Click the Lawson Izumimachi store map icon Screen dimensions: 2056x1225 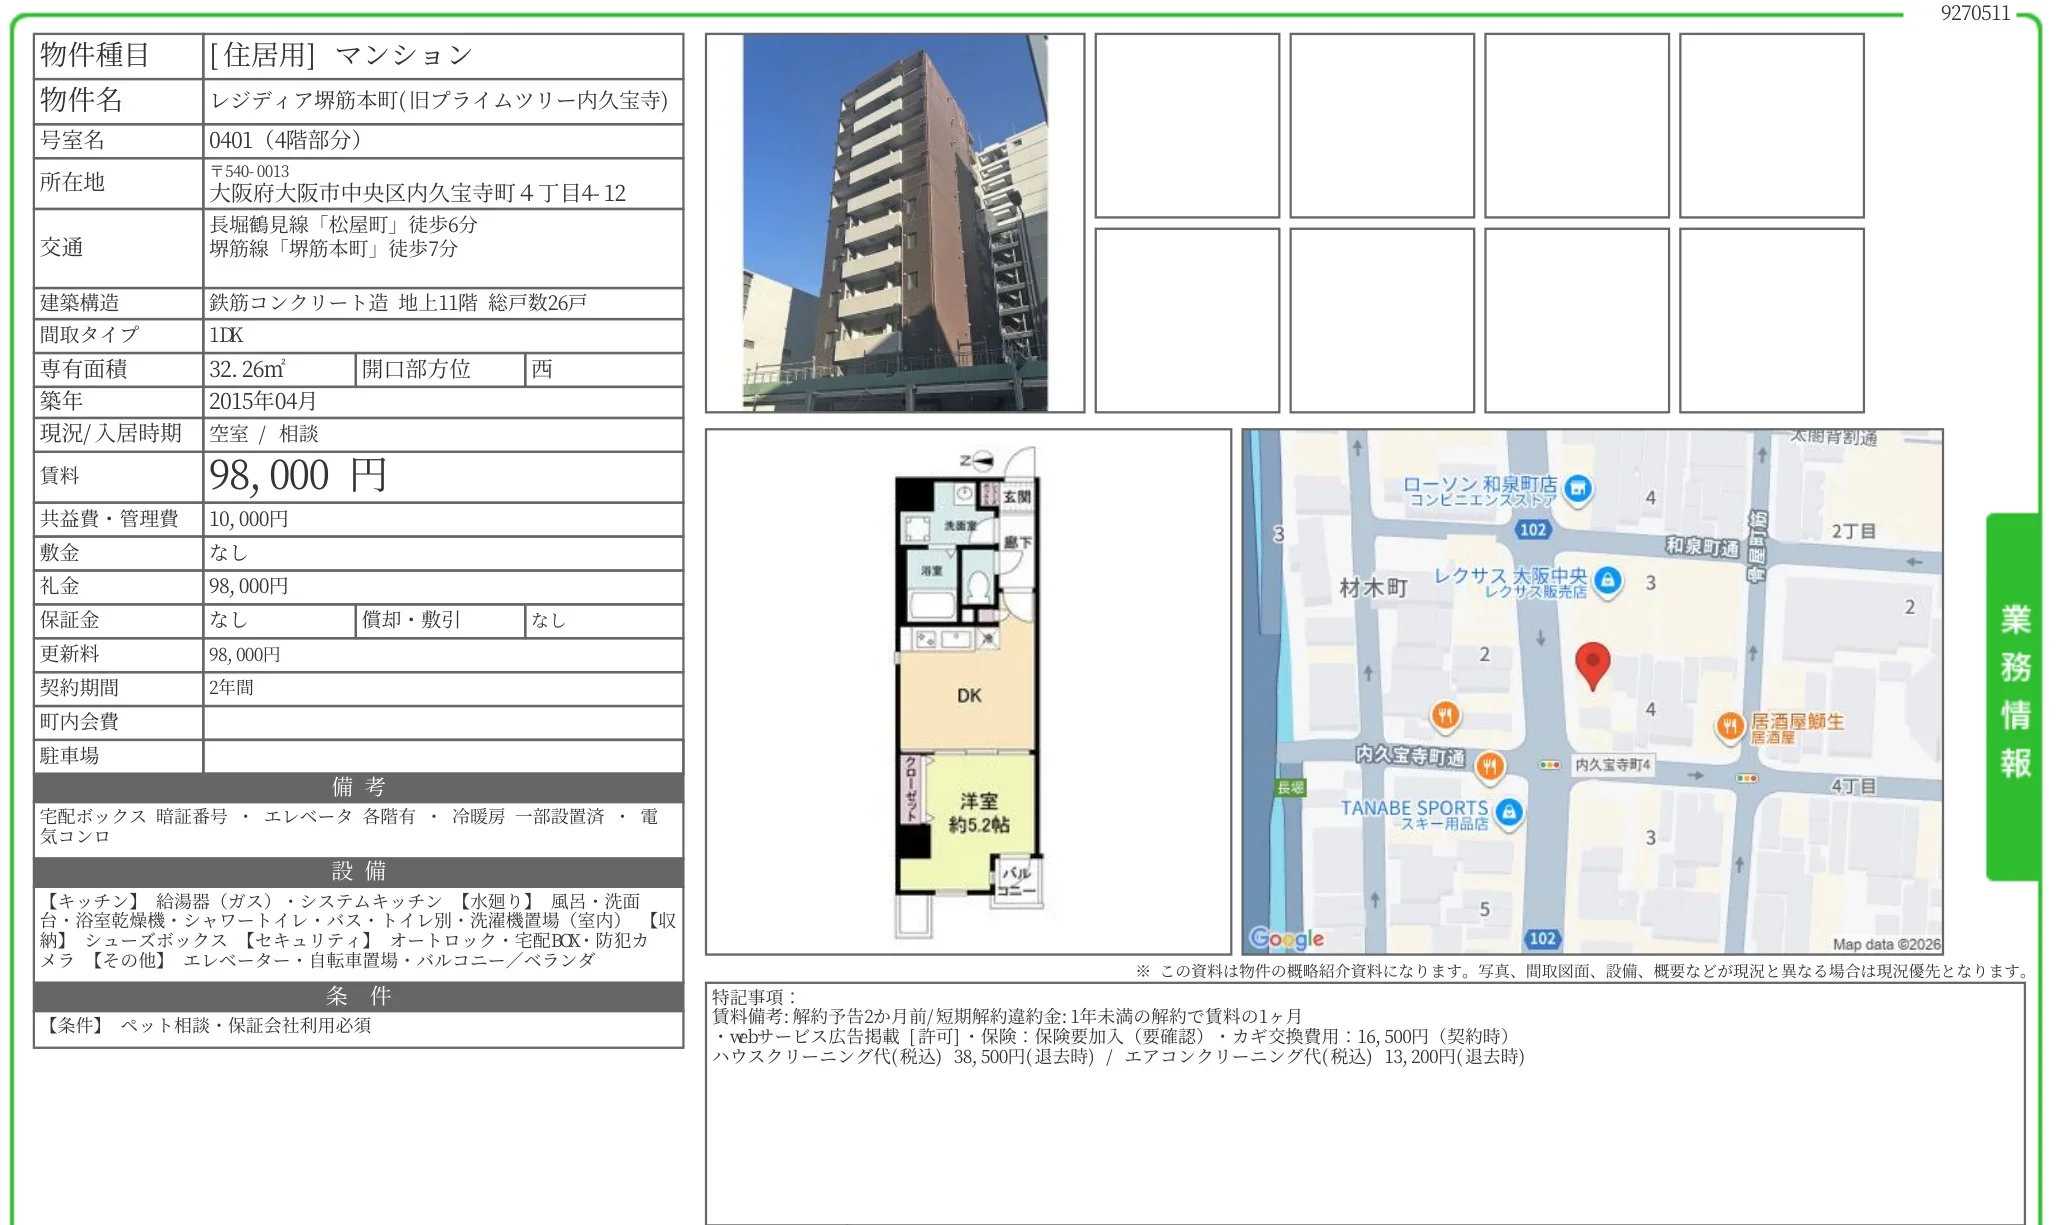[1578, 489]
